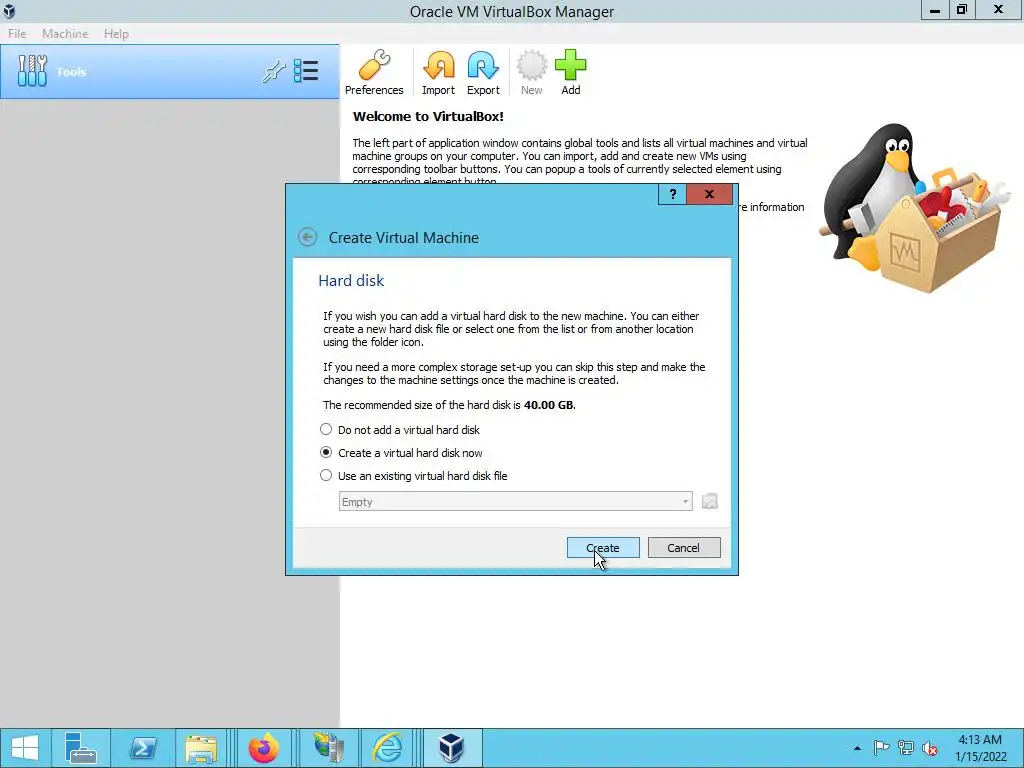Image resolution: width=1024 pixels, height=768 pixels.
Task: Launch PowerShell from taskbar
Action: pyautogui.click(x=142, y=748)
